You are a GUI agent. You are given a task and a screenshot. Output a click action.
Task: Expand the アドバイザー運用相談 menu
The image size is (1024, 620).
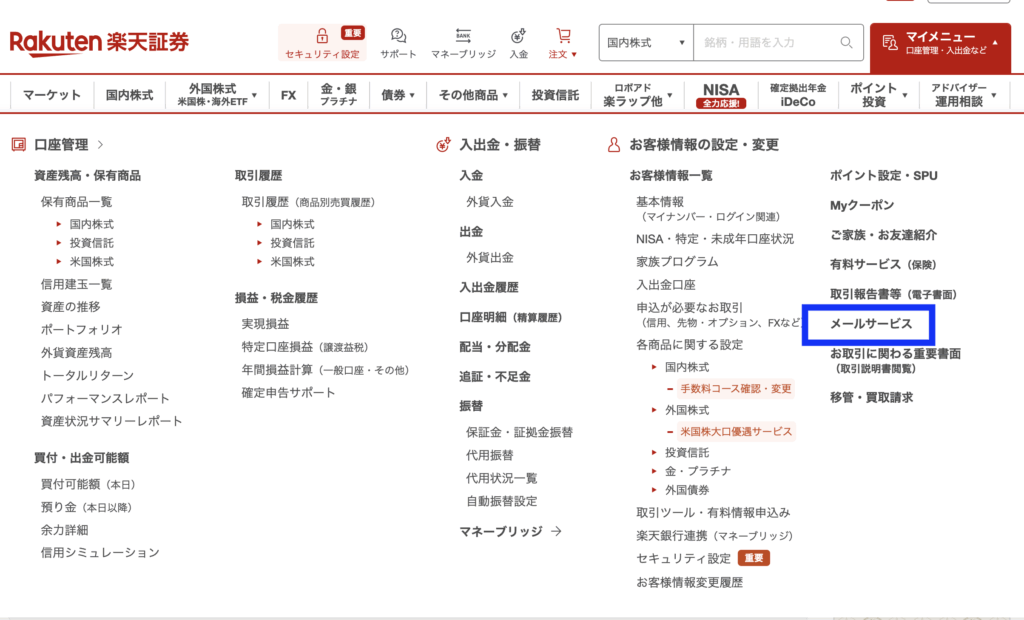click(x=964, y=95)
